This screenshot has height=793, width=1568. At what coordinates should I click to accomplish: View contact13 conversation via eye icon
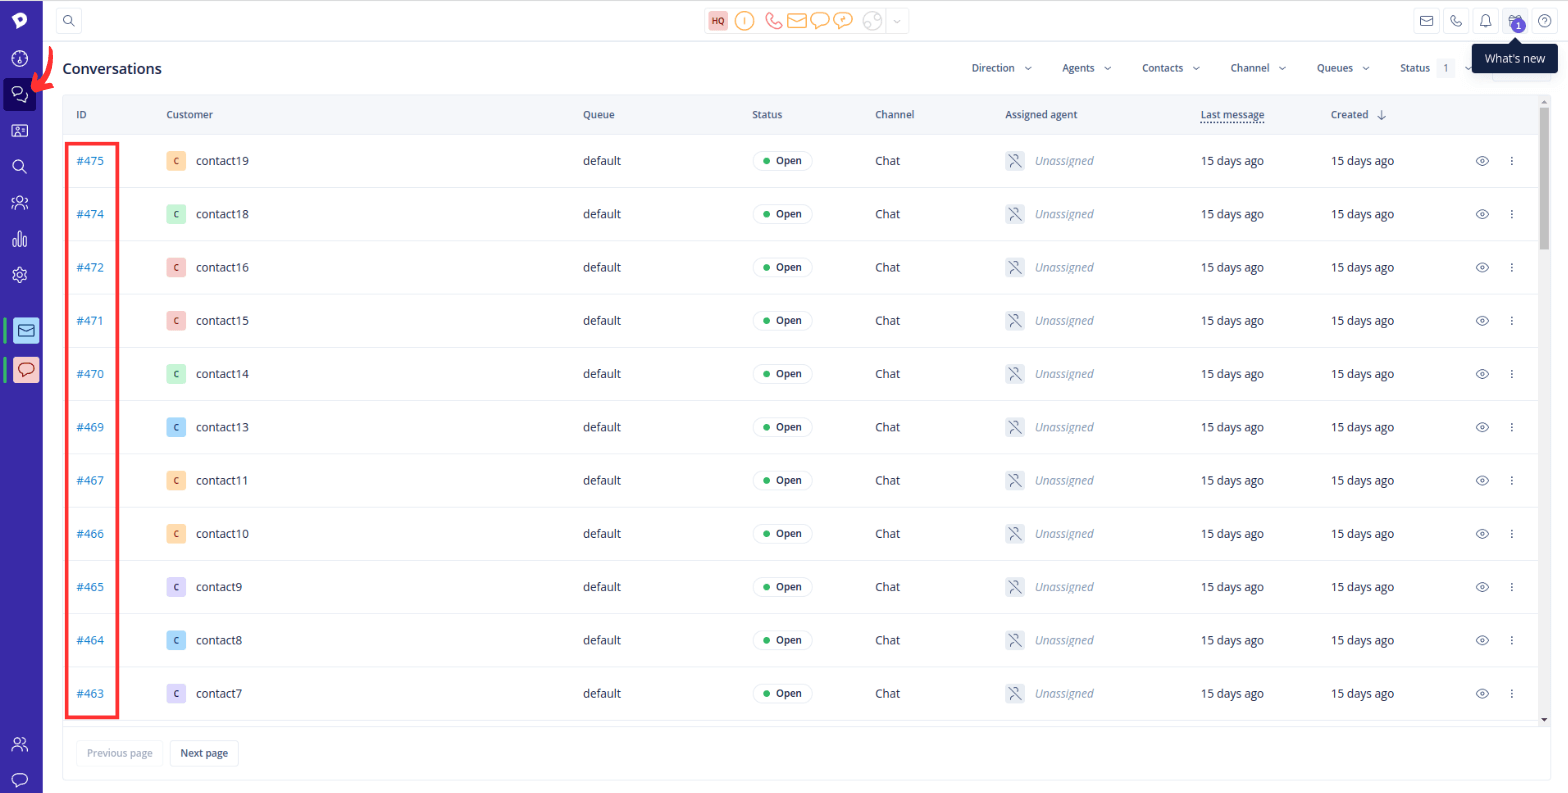click(1483, 427)
